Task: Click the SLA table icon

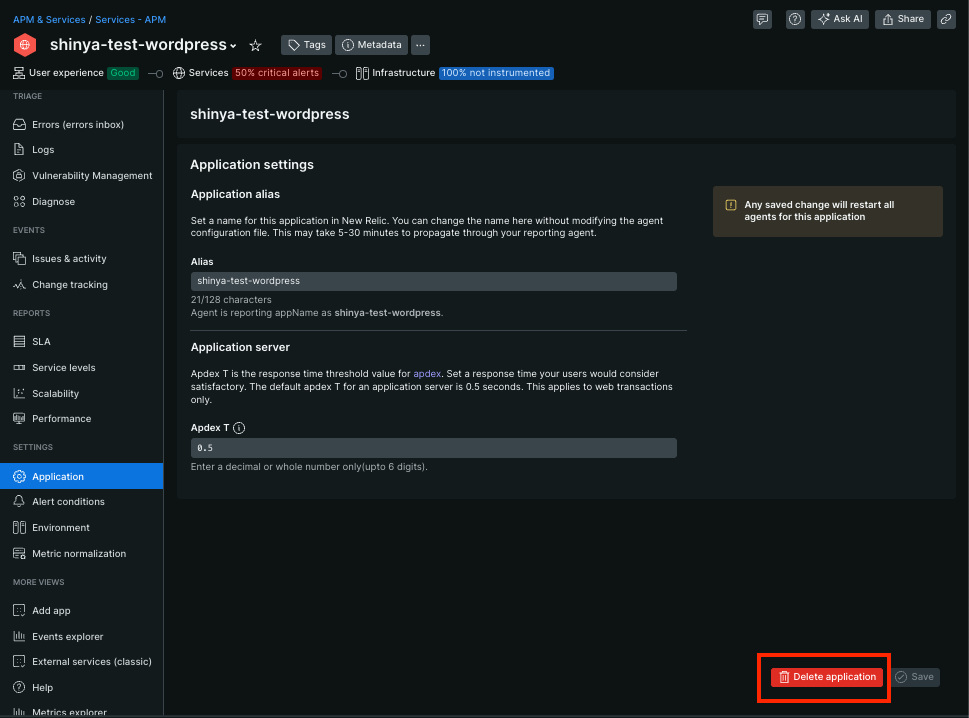Action: coord(19,341)
